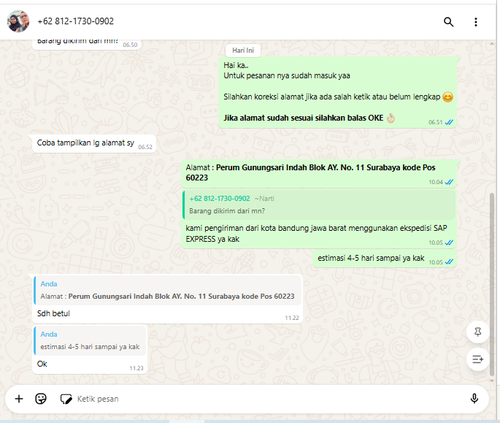Viewport: 500px width, 423px height.
Task: Click the chat vertical scrollbar thumb
Action: 492,284
